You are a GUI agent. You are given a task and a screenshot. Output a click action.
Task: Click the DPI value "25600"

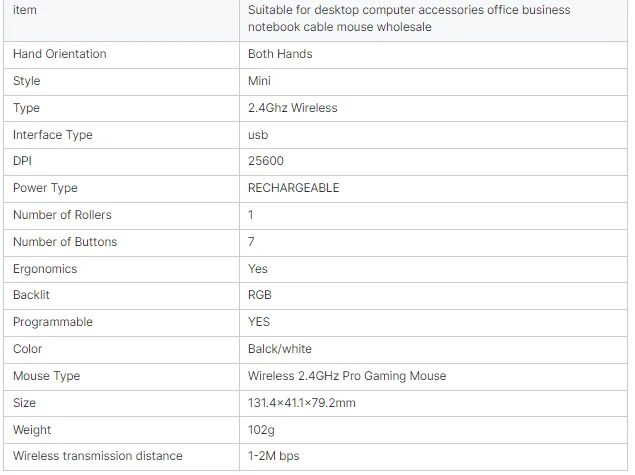[x=264, y=161]
